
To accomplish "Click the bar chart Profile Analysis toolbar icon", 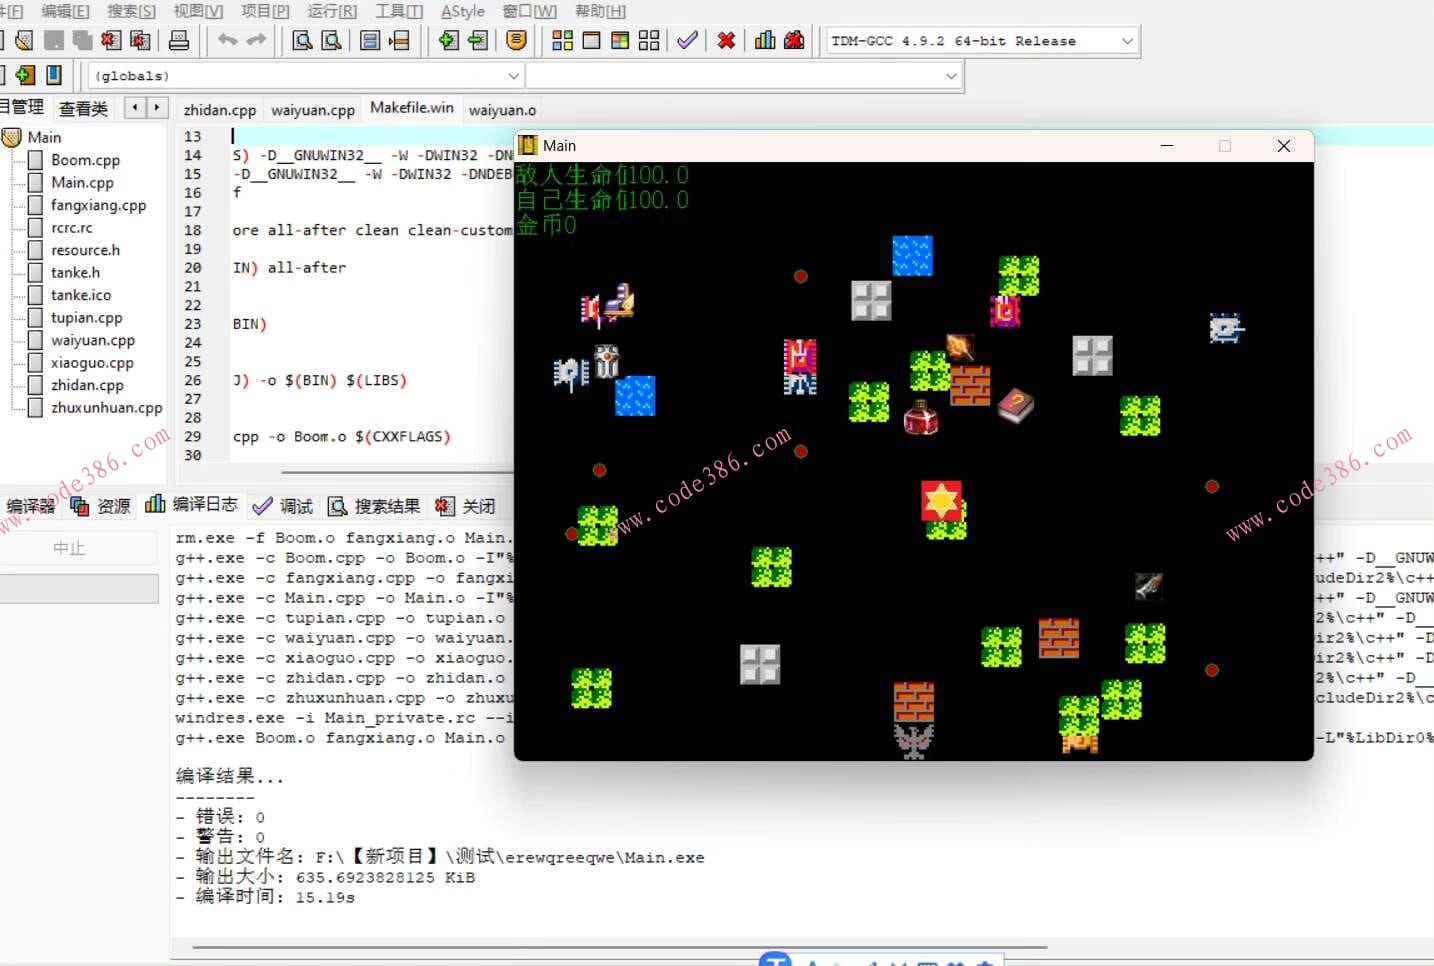I will click(765, 40).
